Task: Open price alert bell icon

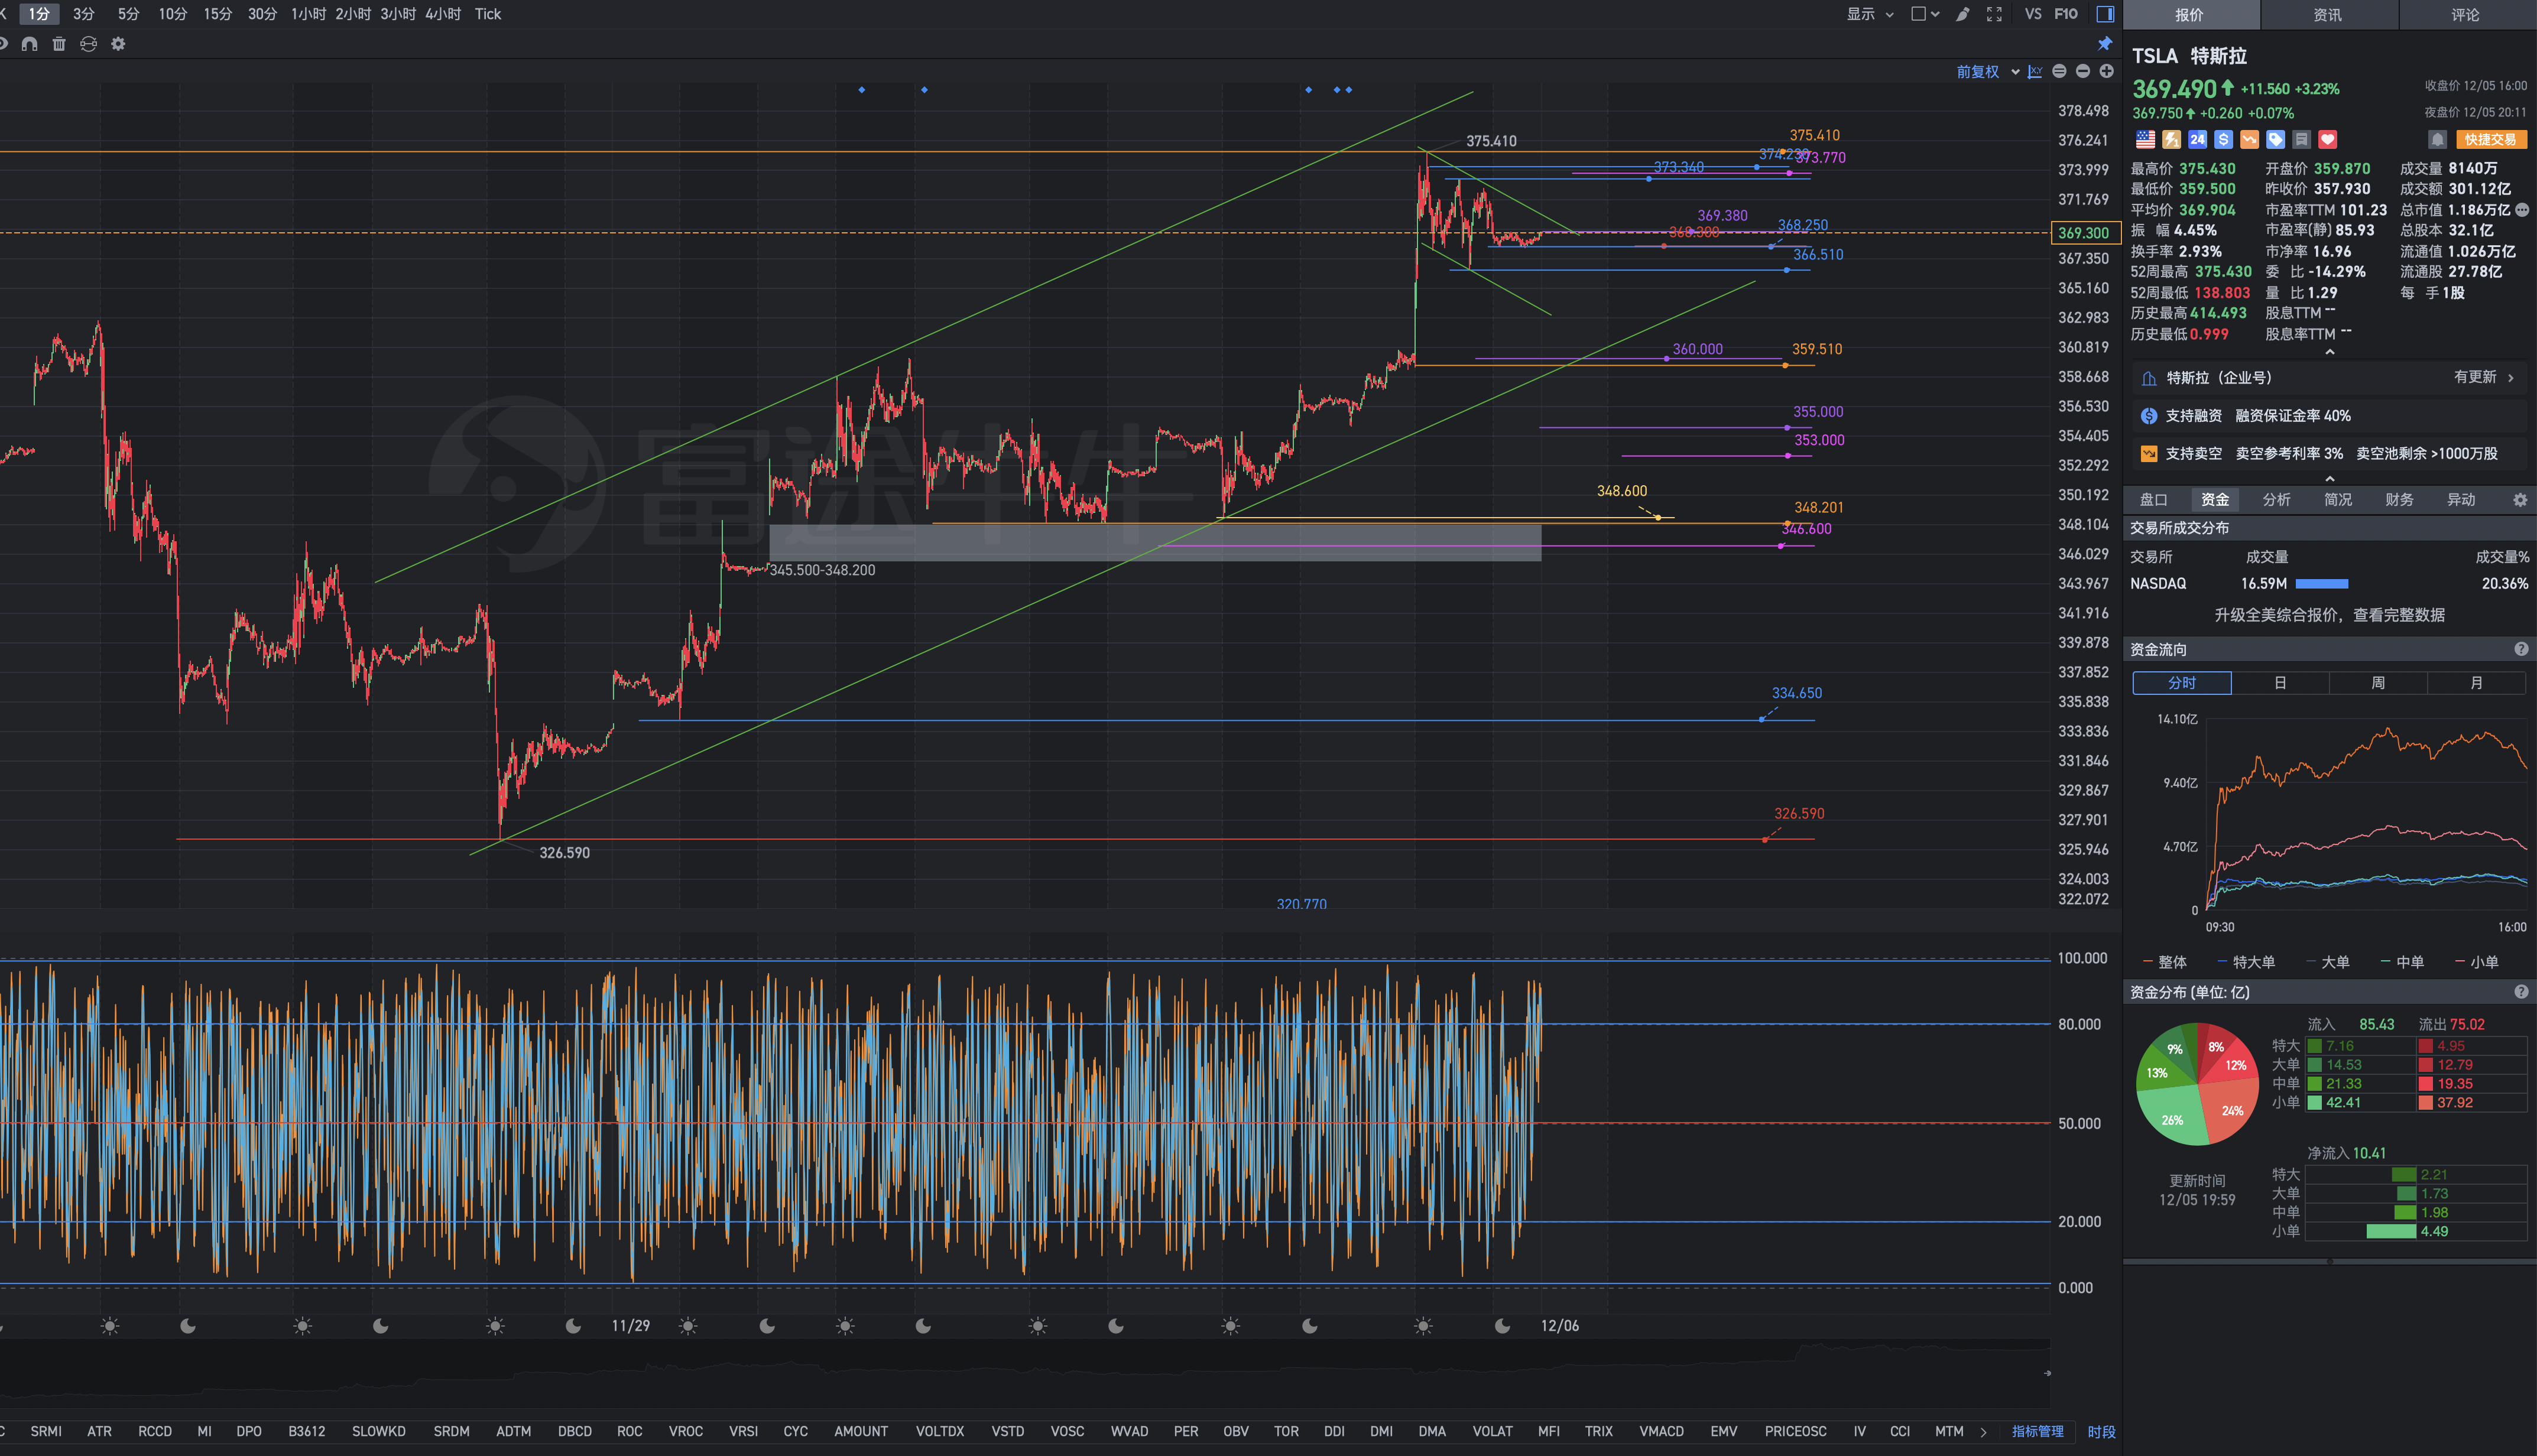Action: pos(2437,140)
